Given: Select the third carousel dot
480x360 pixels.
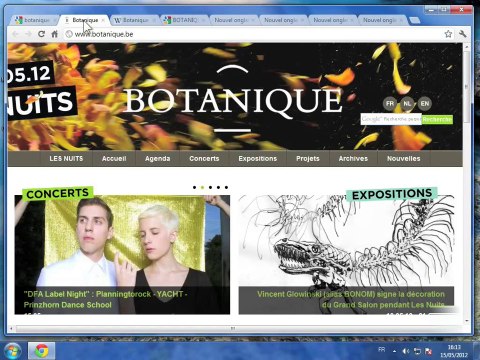Looking at the screenshot, I should click(x=210, y=187).
